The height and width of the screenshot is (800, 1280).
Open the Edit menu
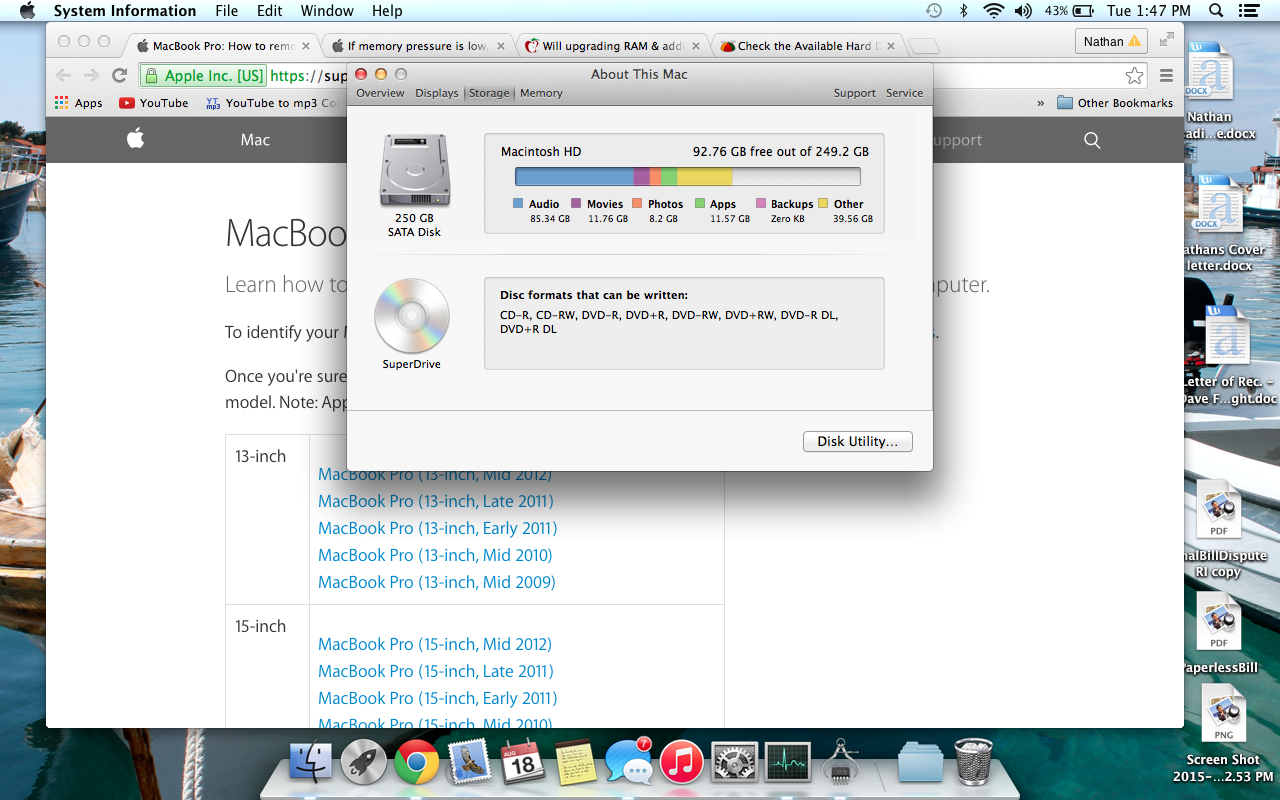pos(269,11)
